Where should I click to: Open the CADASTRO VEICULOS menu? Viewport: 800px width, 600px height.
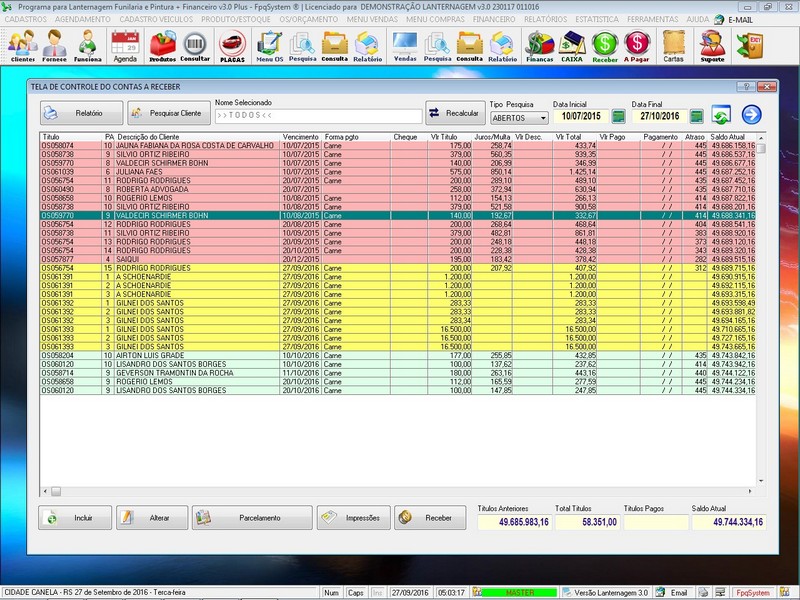156,19
